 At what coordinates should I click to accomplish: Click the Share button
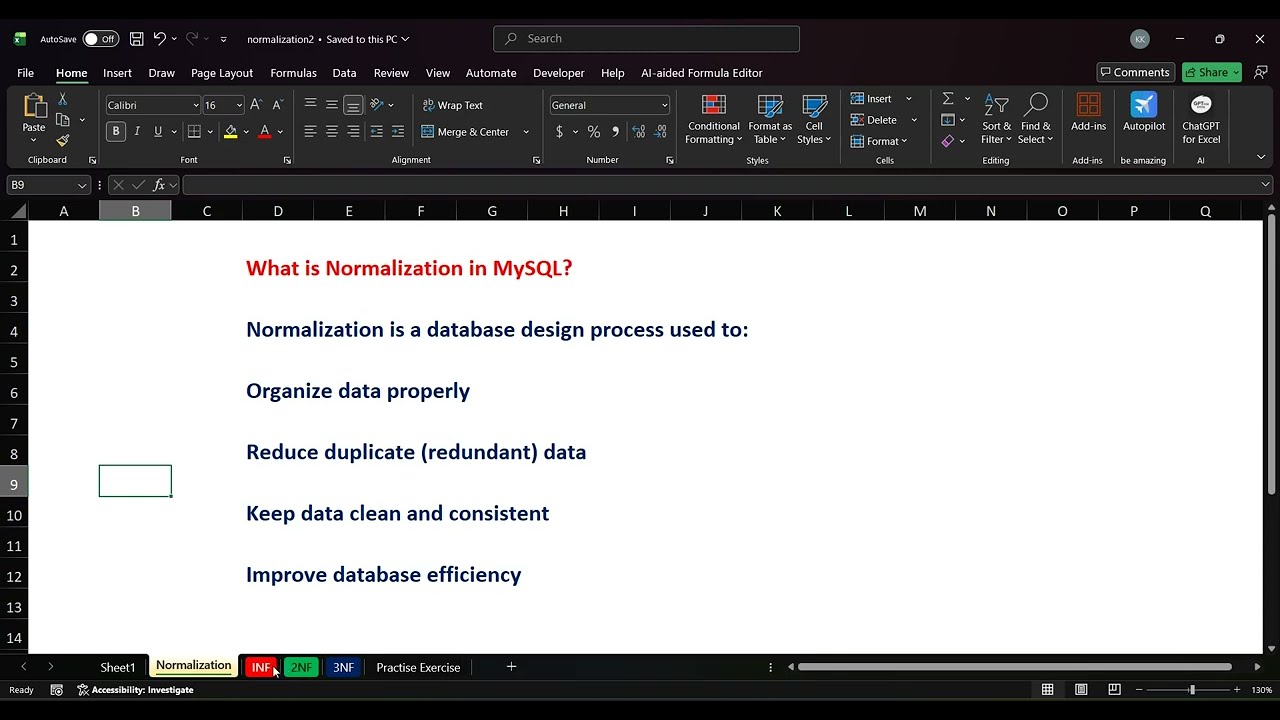1212,72
